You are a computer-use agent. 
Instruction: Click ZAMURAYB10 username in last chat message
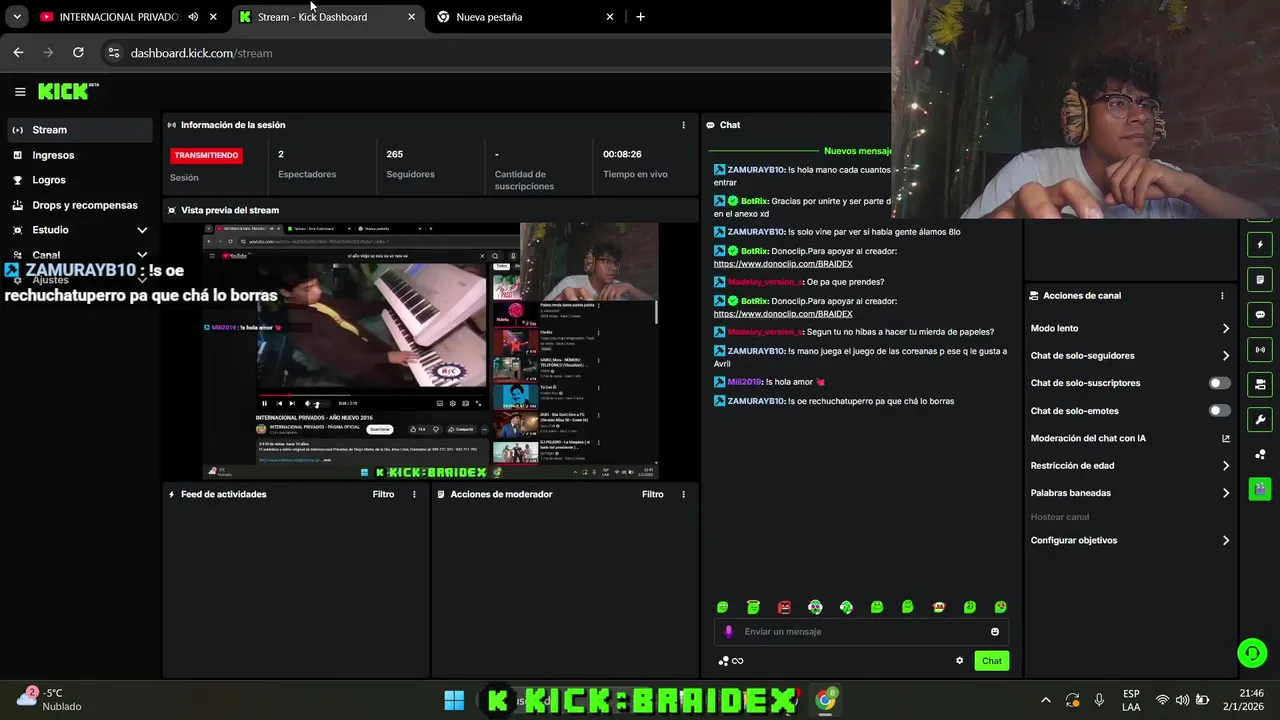click(756, 401)
